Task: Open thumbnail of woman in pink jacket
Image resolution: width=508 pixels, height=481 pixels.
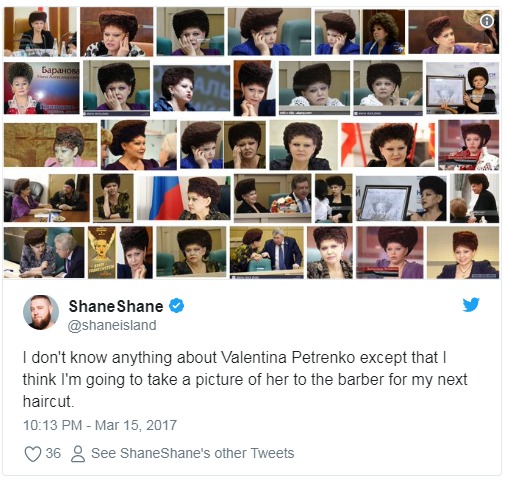Action: pos(51,145)
